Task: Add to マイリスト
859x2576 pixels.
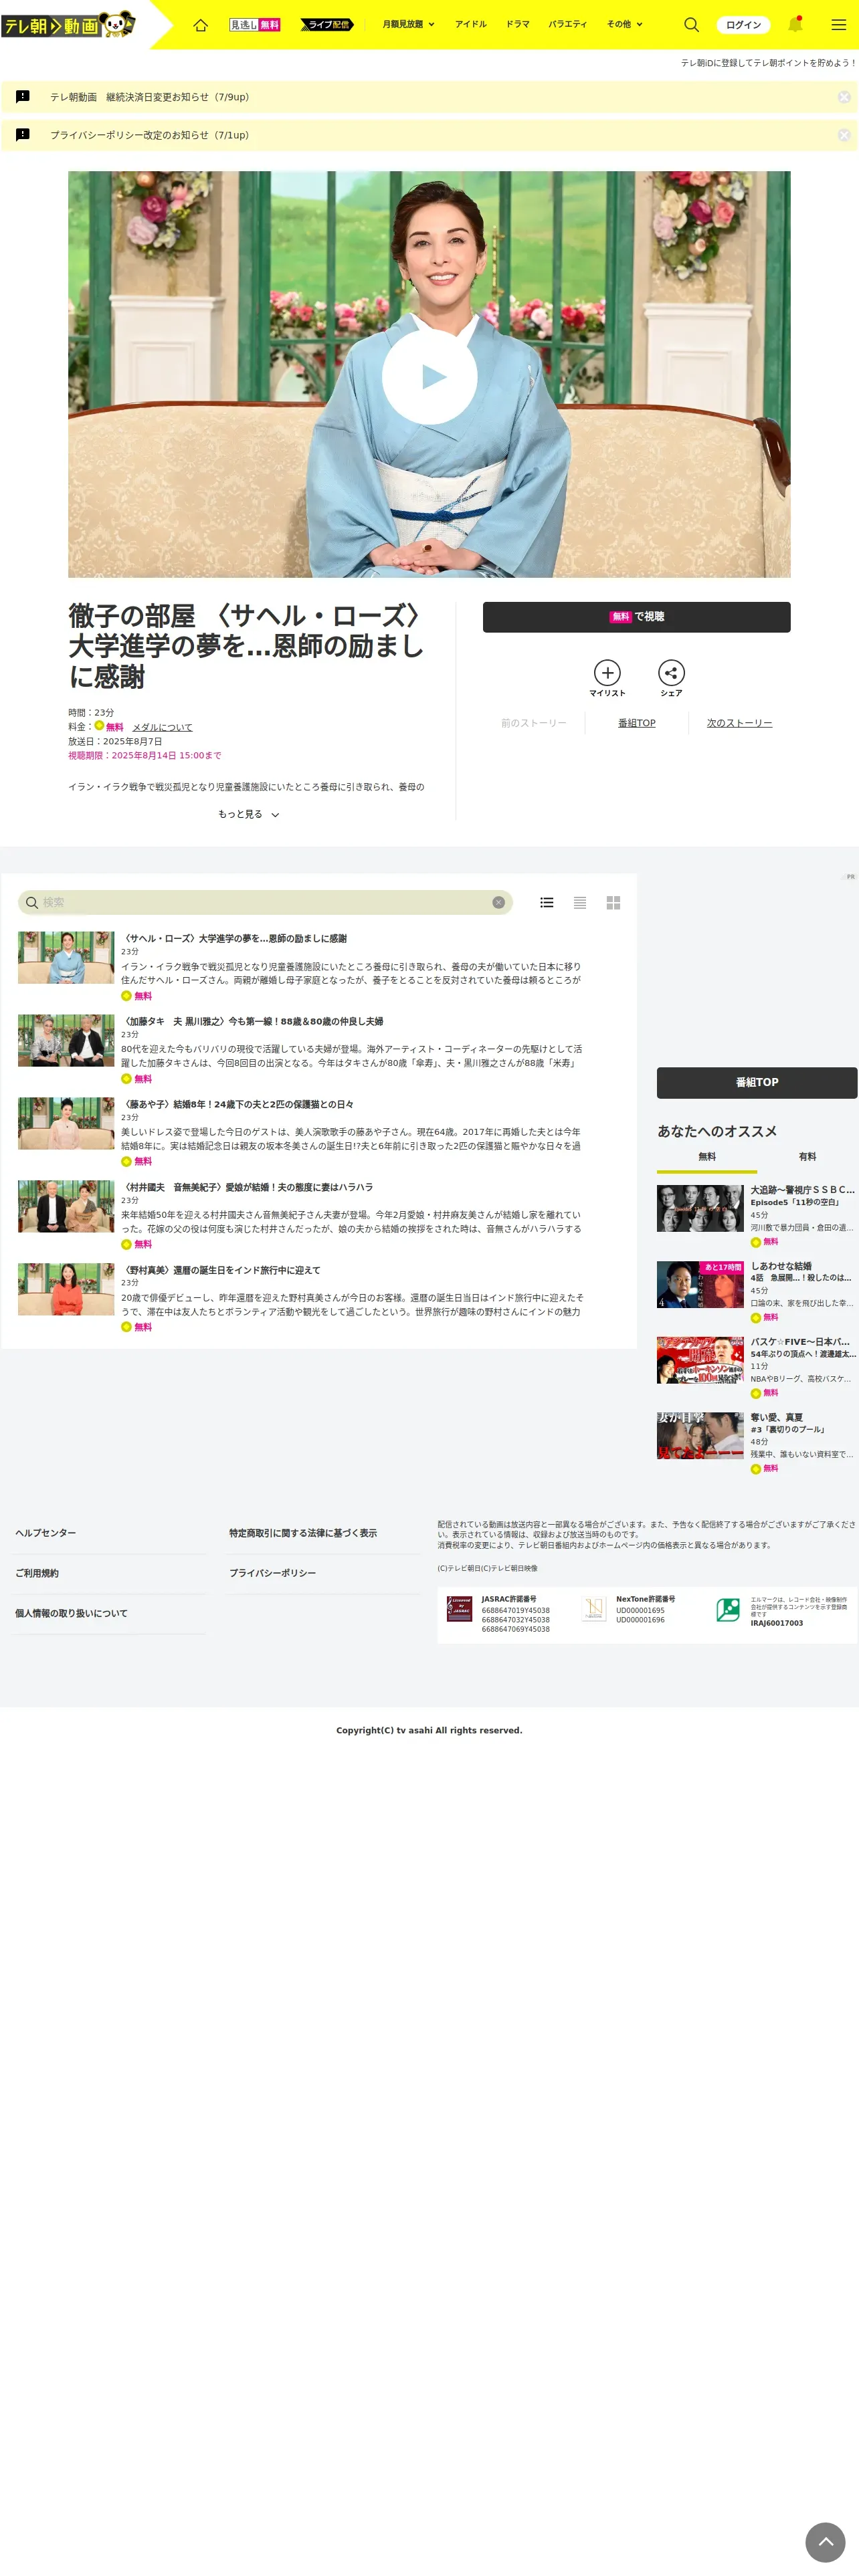Action: 607,678
